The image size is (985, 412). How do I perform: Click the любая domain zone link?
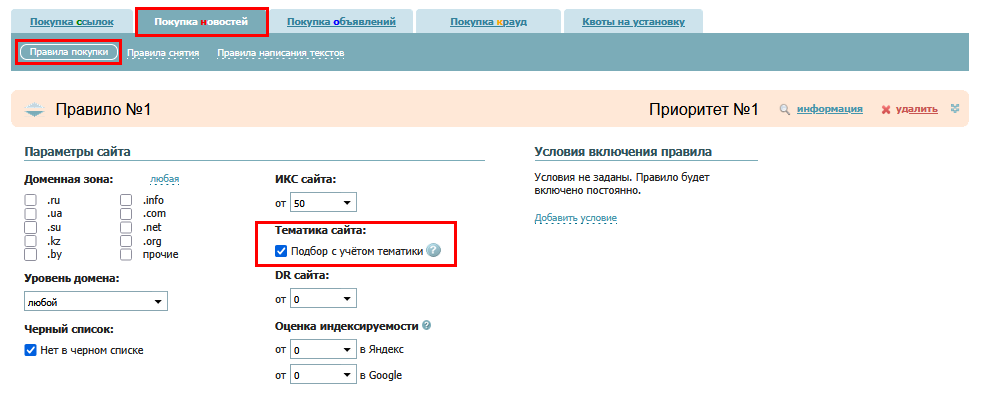click(165, 180)
